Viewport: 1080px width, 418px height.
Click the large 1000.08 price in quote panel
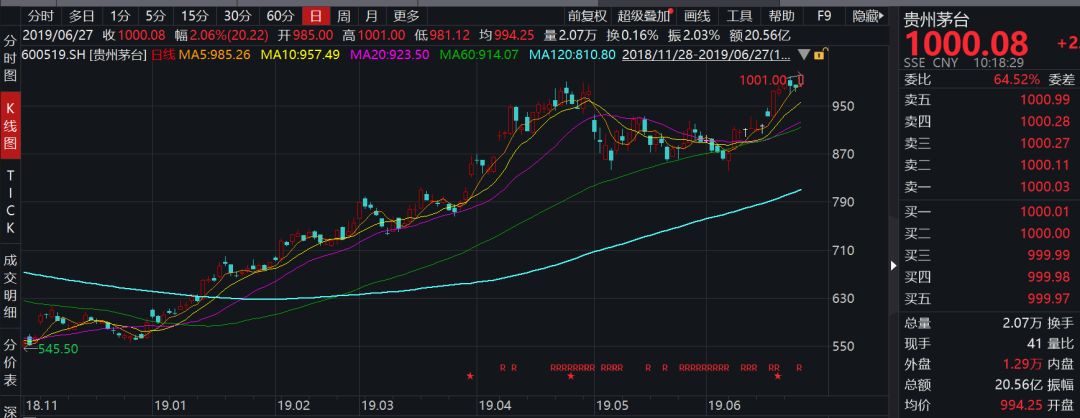[966, 45]
